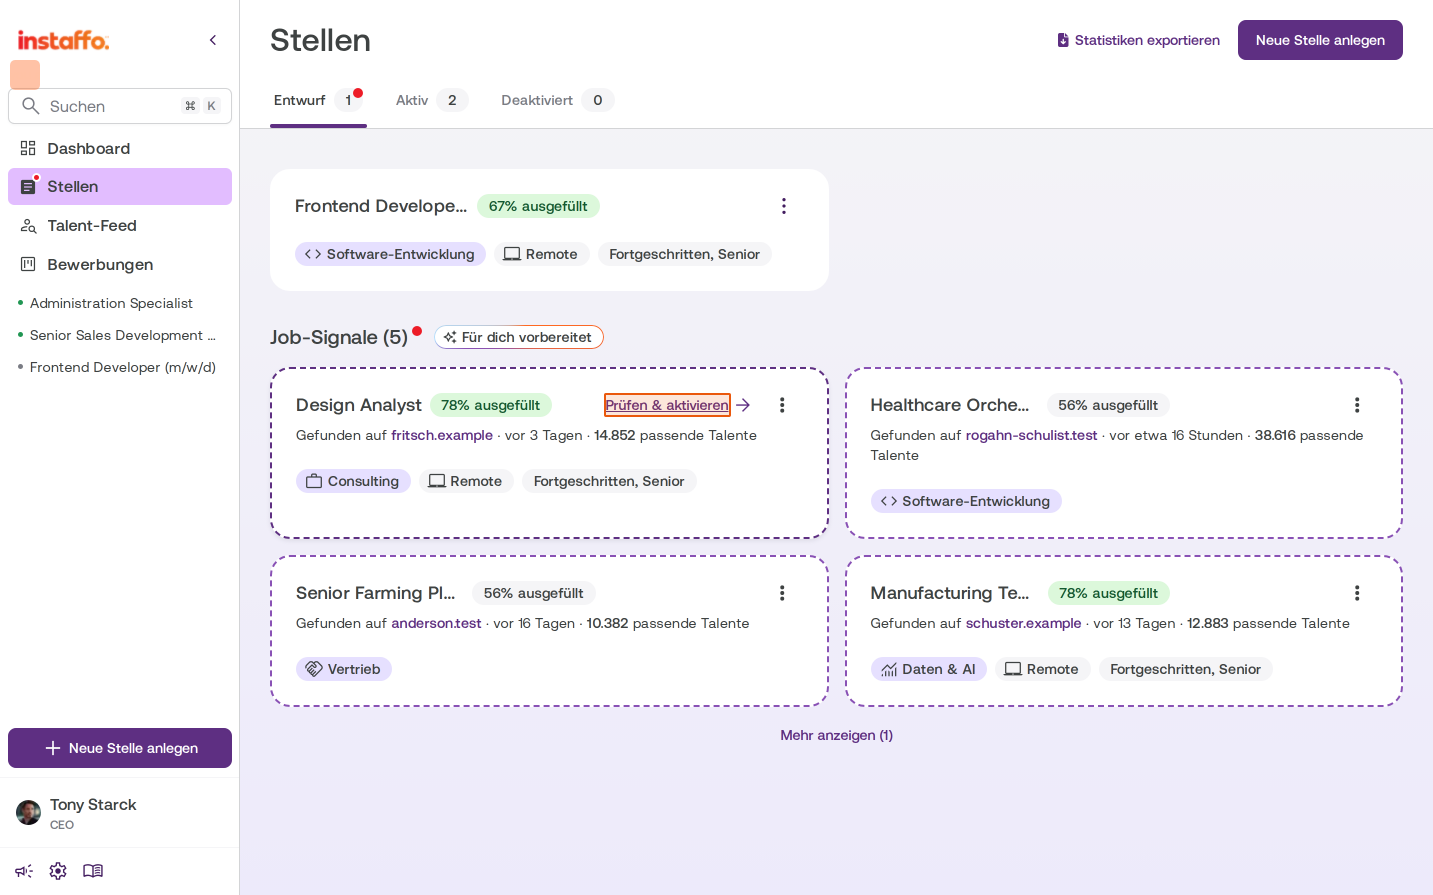The image size is (1433, 895).
Task: Click the Design Analyst card title
Action: click(359, 405)
